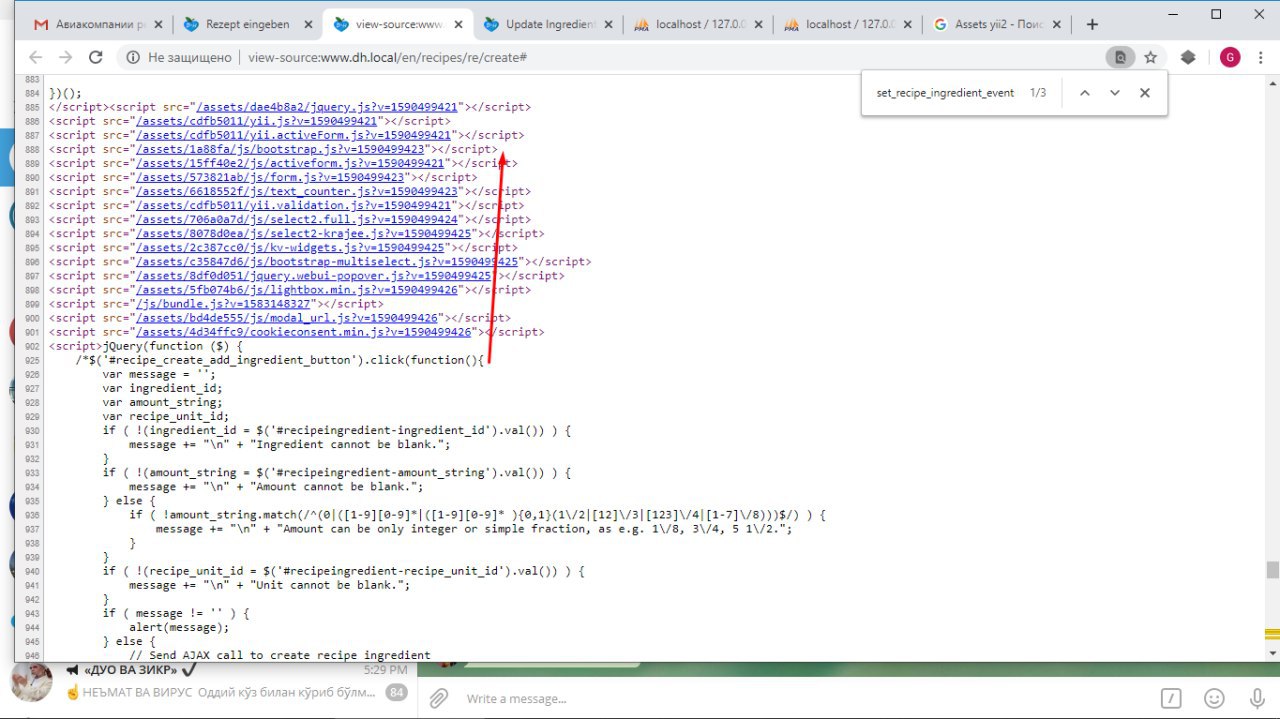Click the Send AJAX call comment line
This screenshot has width=1280, height=719.
click(280, 655)
